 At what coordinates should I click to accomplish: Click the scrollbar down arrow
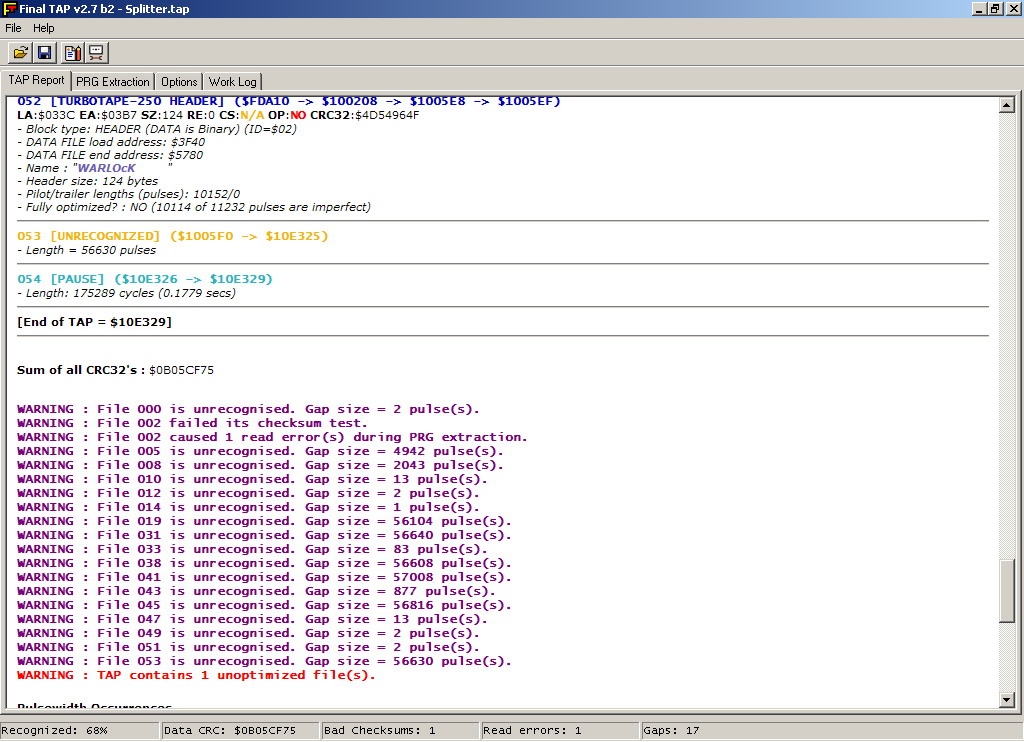[x=1007, y=700]
